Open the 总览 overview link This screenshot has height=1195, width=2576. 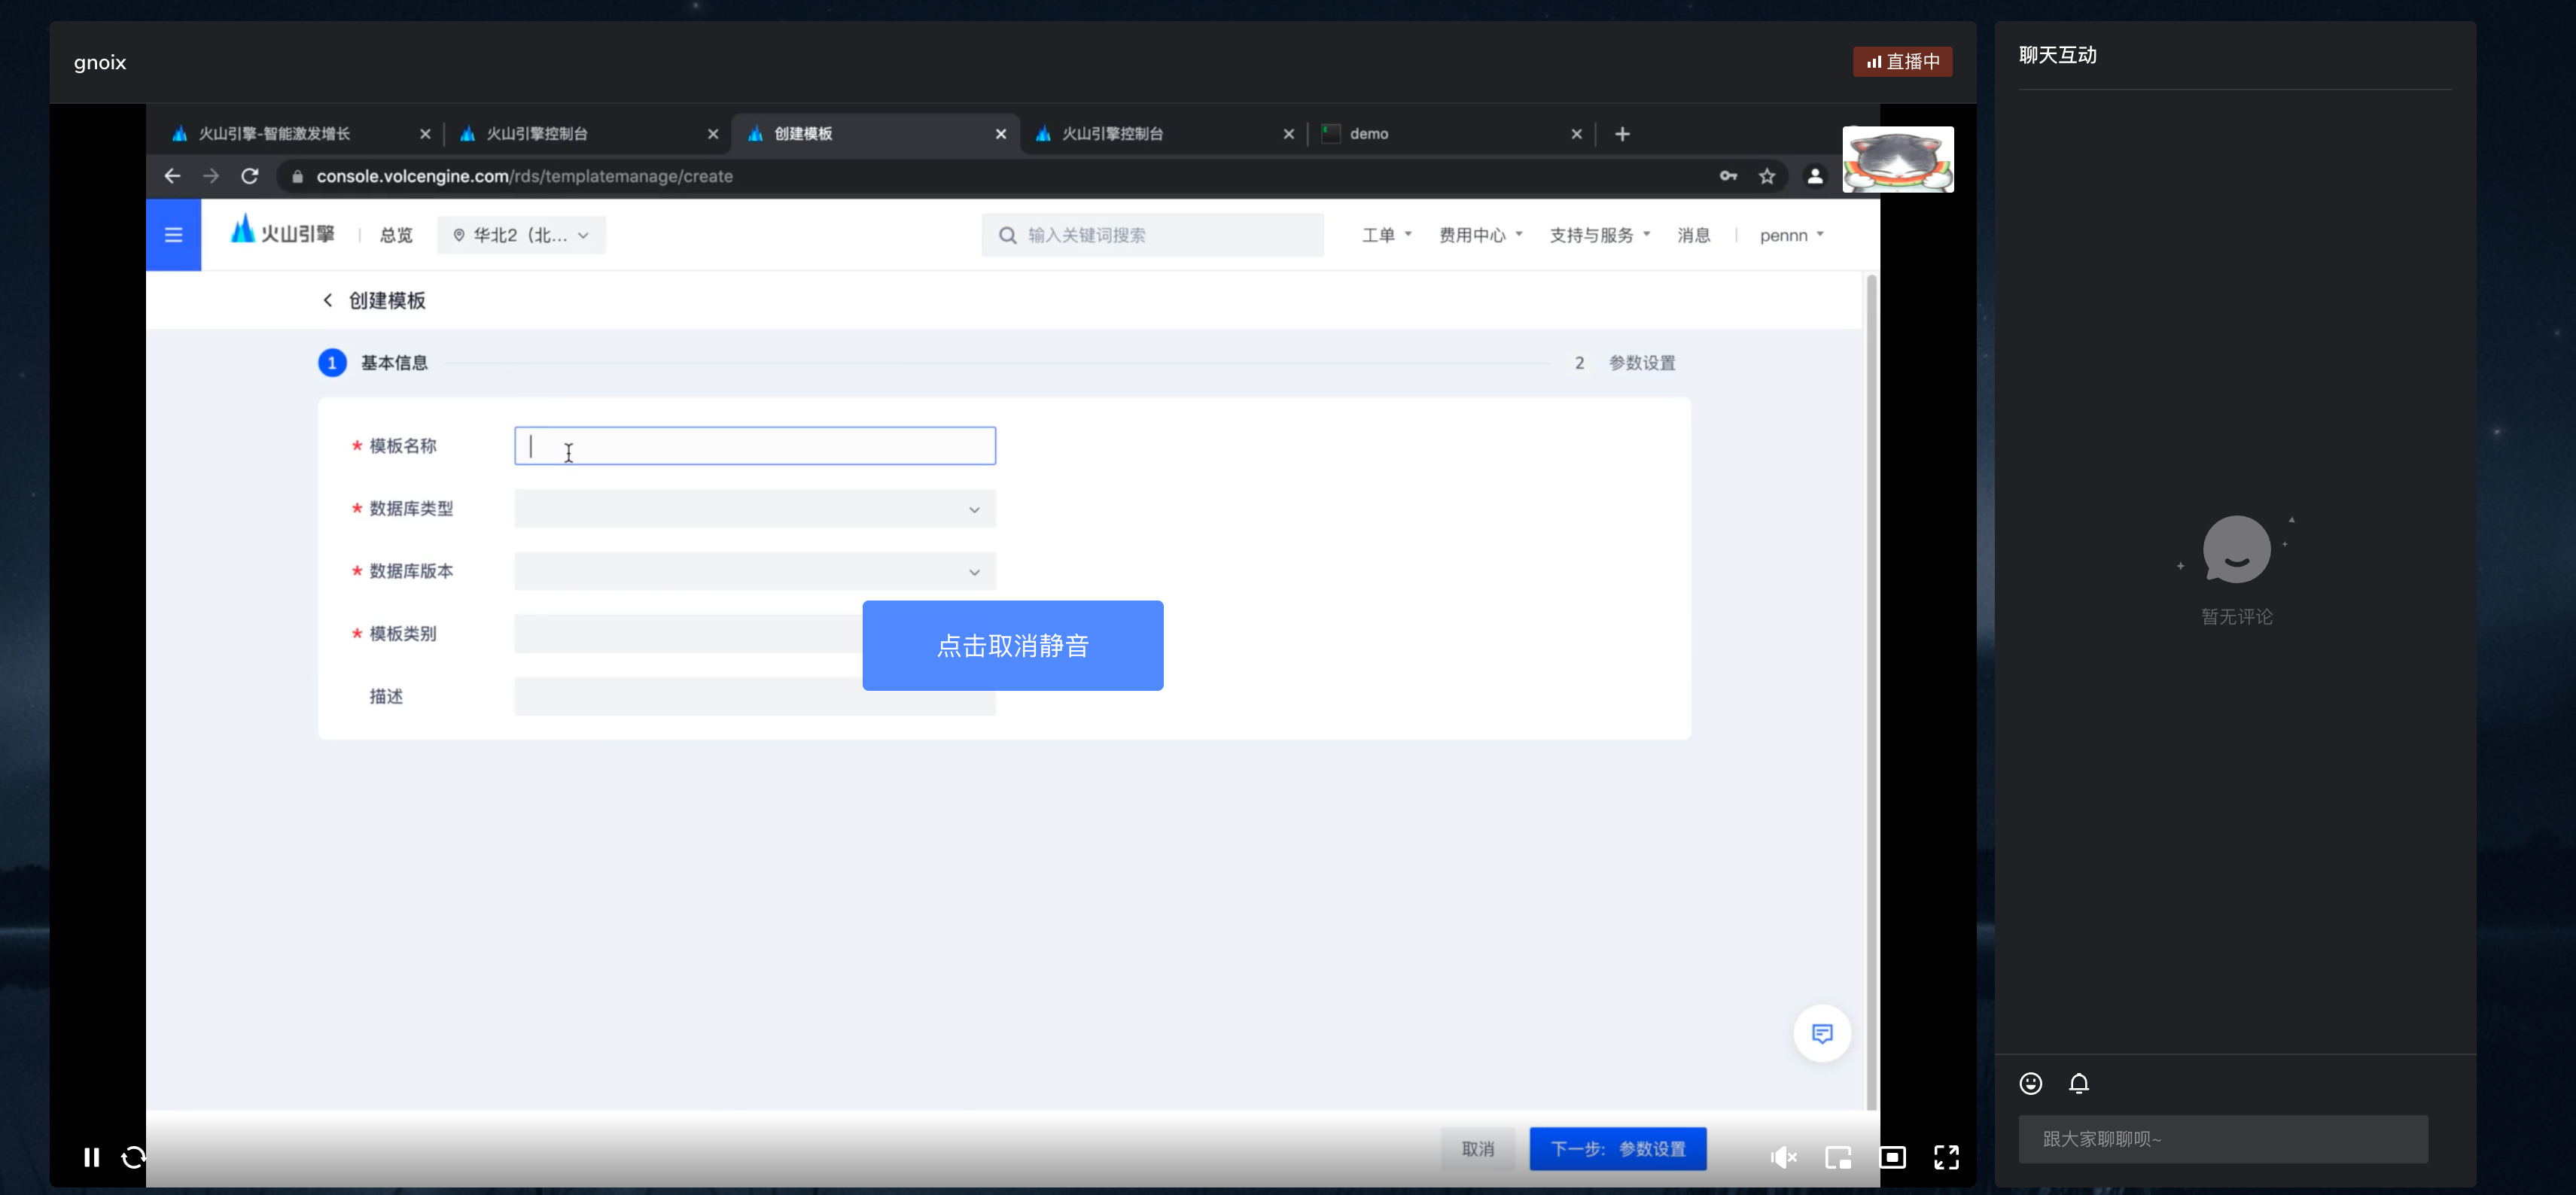point(396,235)
